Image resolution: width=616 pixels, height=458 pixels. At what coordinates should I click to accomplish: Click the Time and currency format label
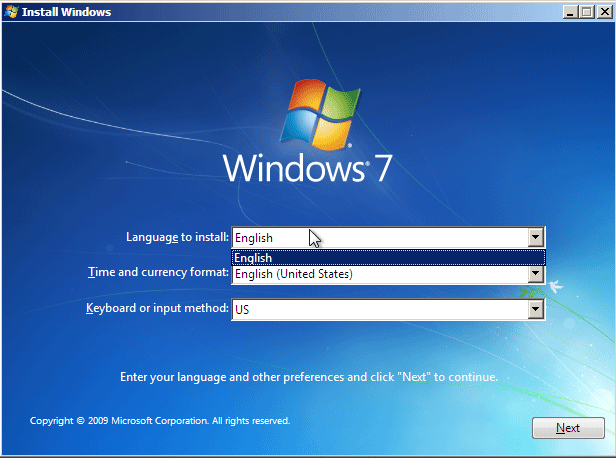[x=158, y=272]
